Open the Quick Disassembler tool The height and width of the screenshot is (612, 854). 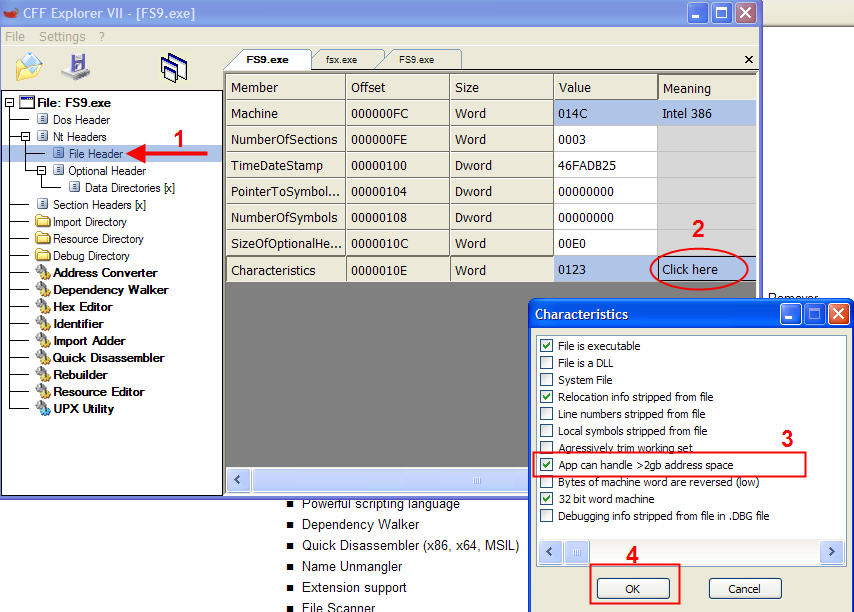pos(108,358)
